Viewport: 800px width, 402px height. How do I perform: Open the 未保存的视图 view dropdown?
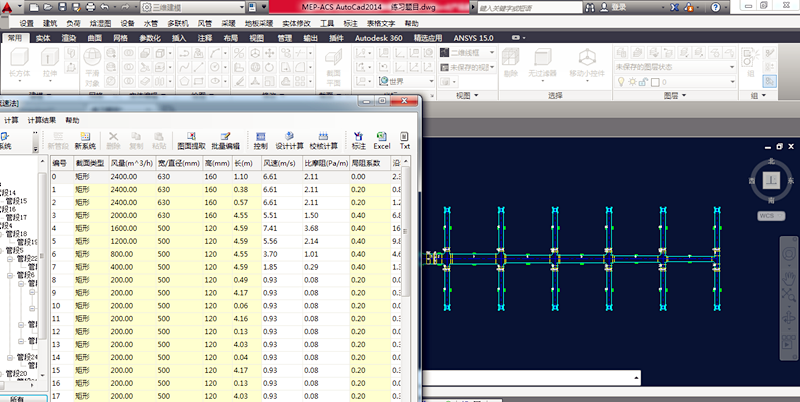[x=467, y=67]
